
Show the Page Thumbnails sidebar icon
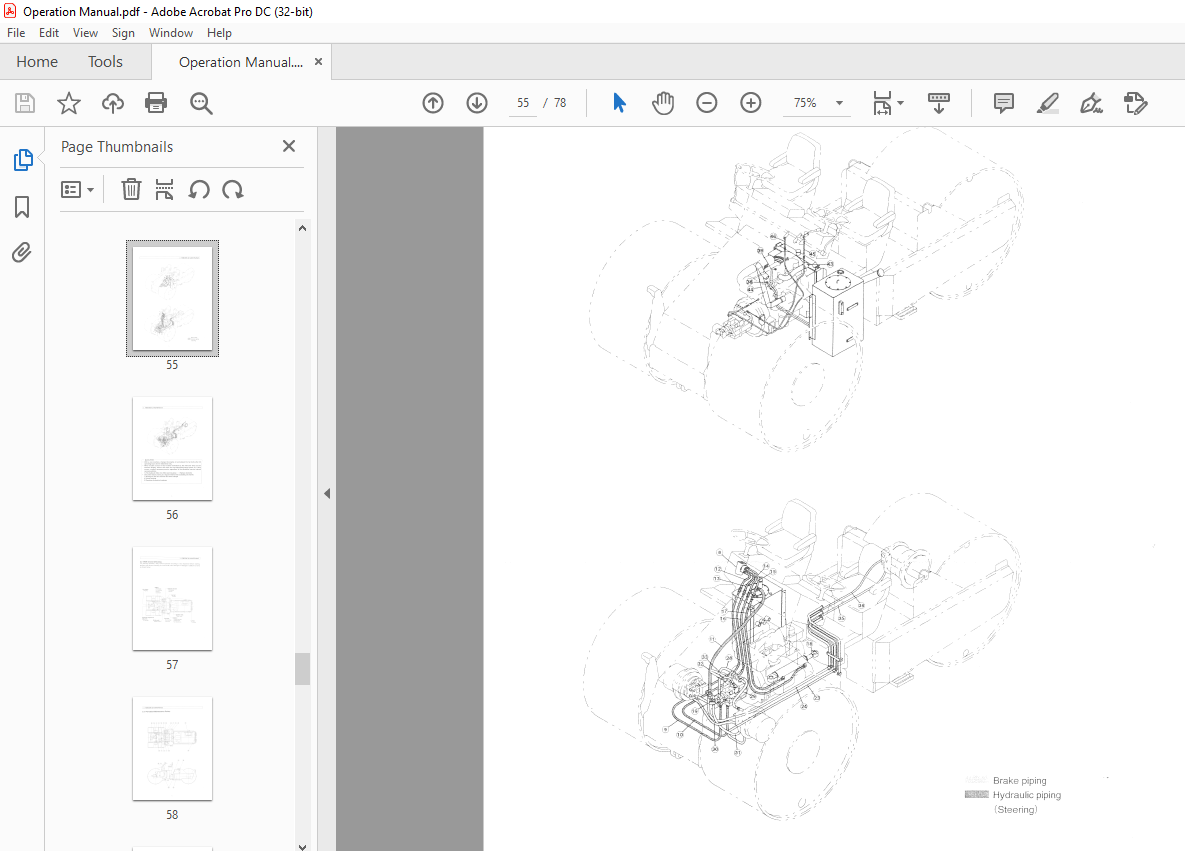click(x=23, y=159)
